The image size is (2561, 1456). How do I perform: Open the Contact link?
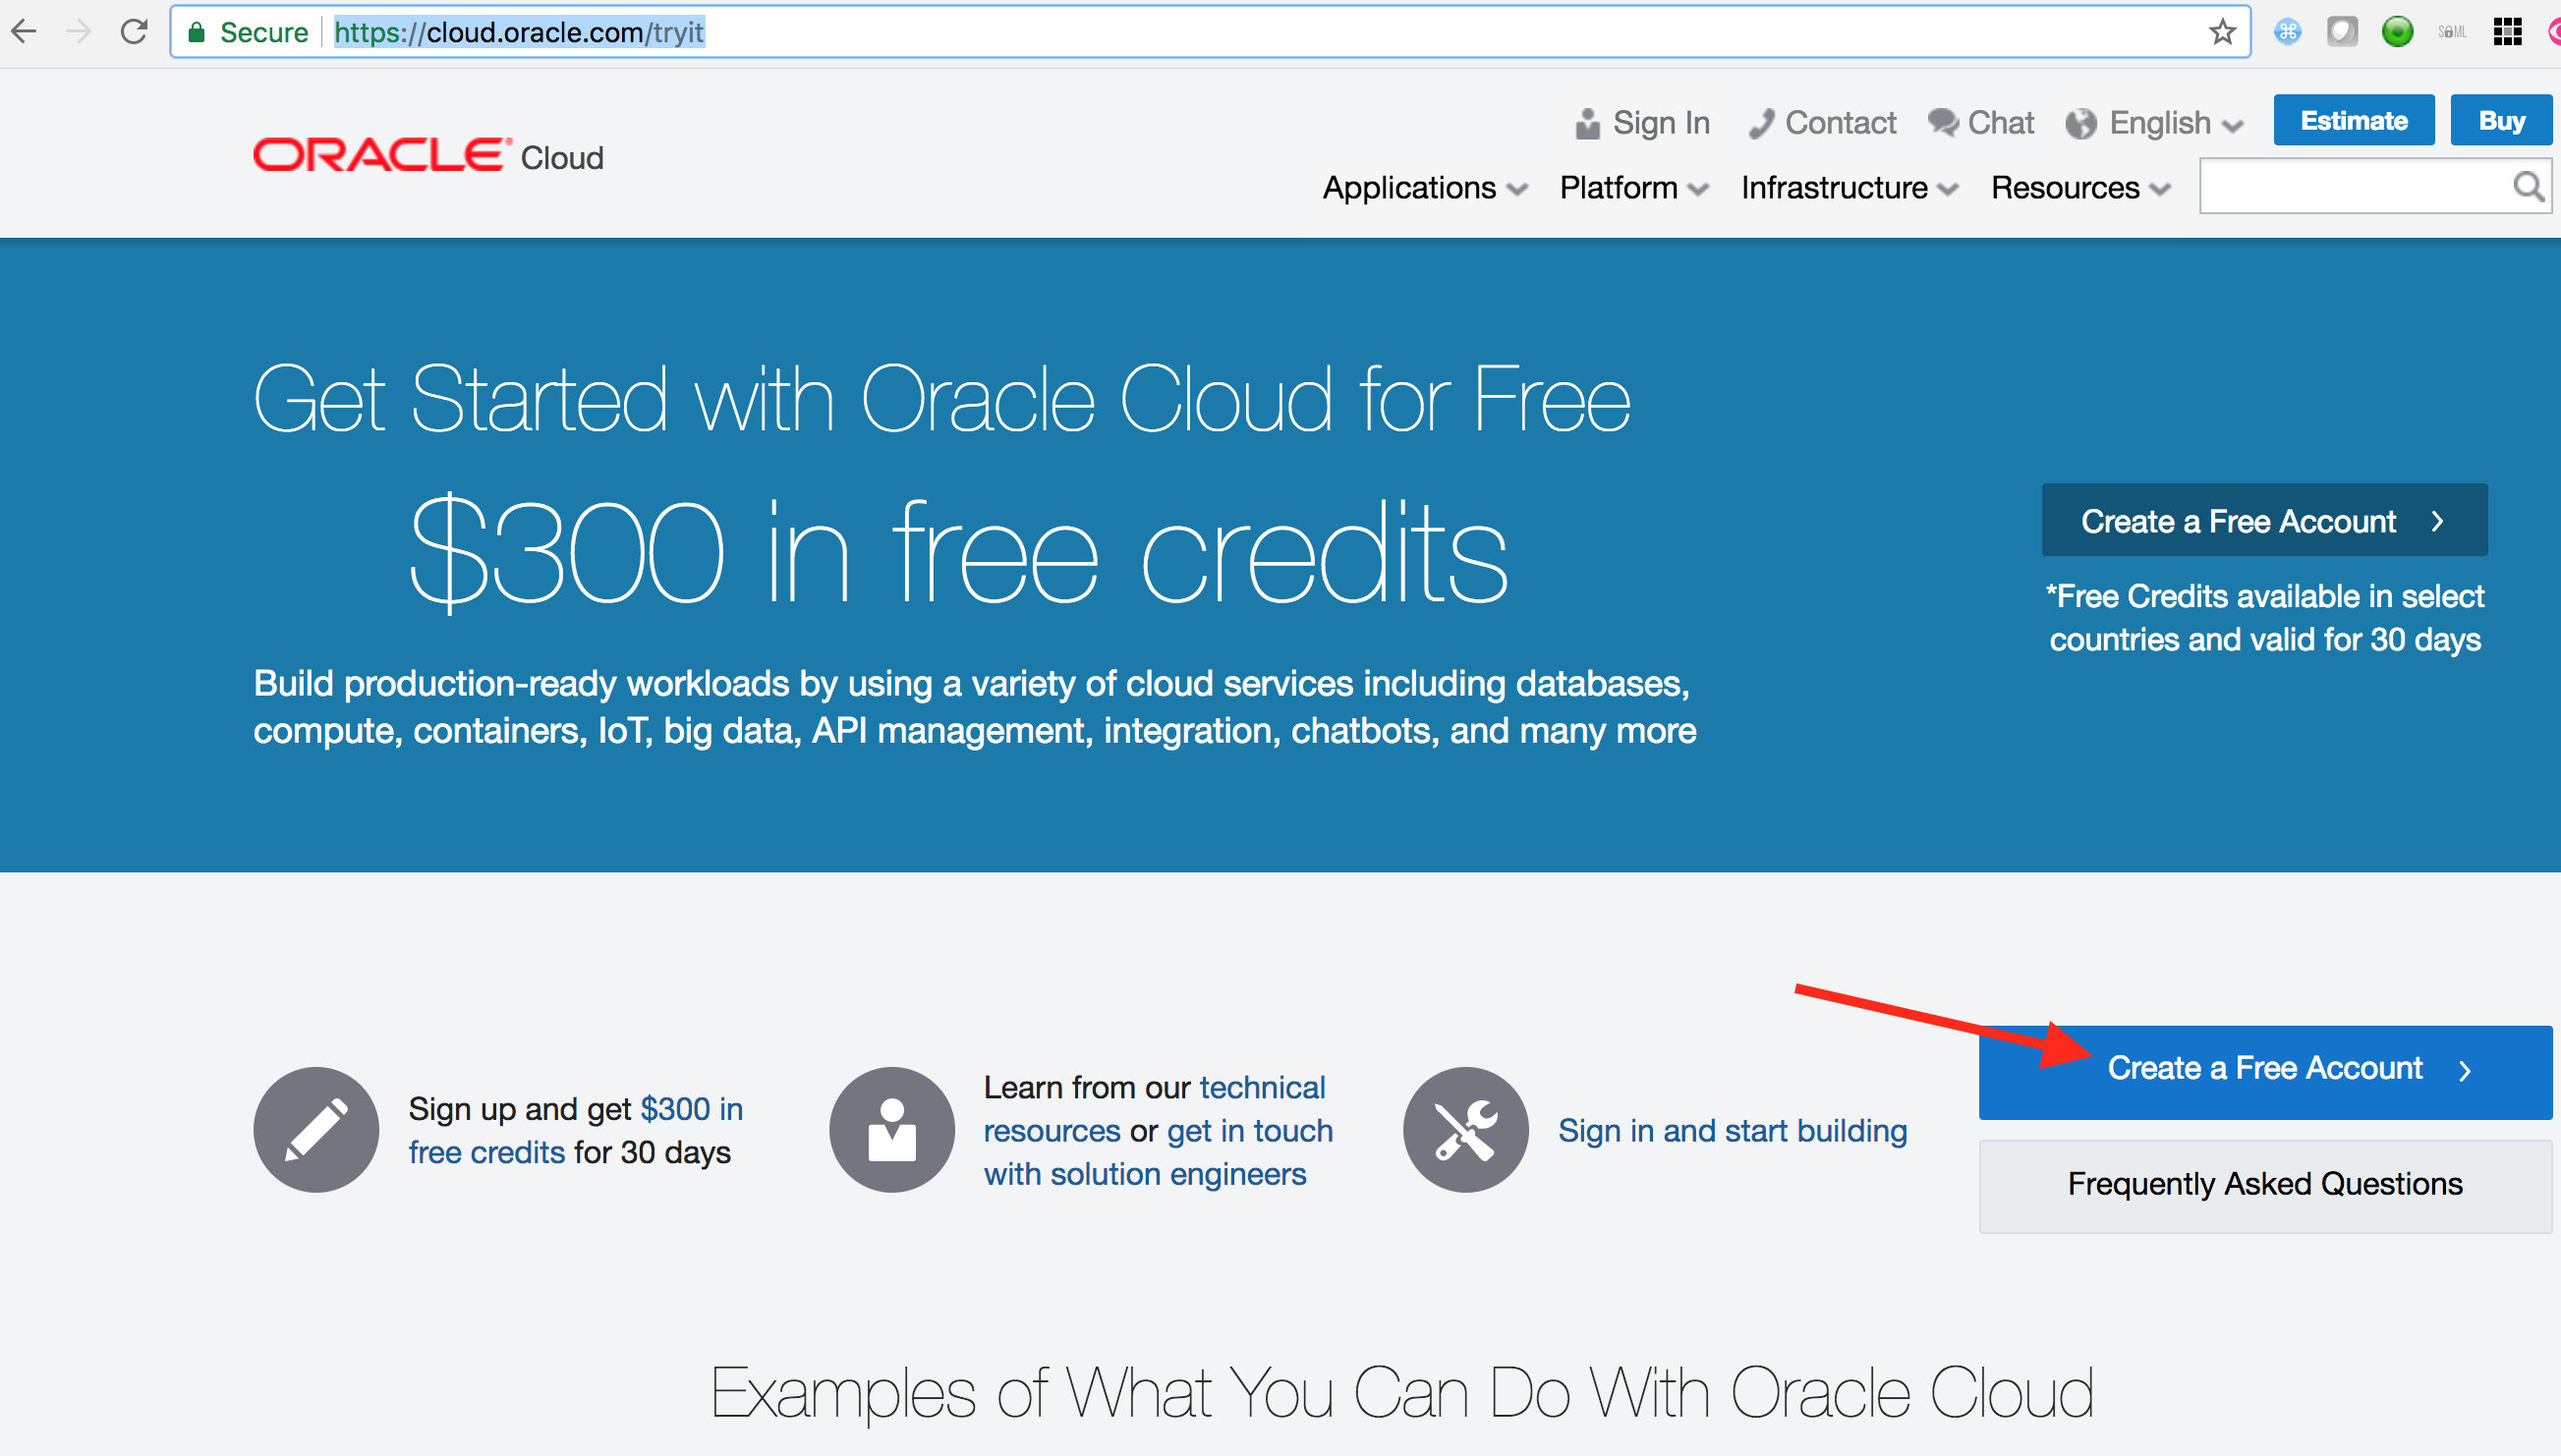1840,123
